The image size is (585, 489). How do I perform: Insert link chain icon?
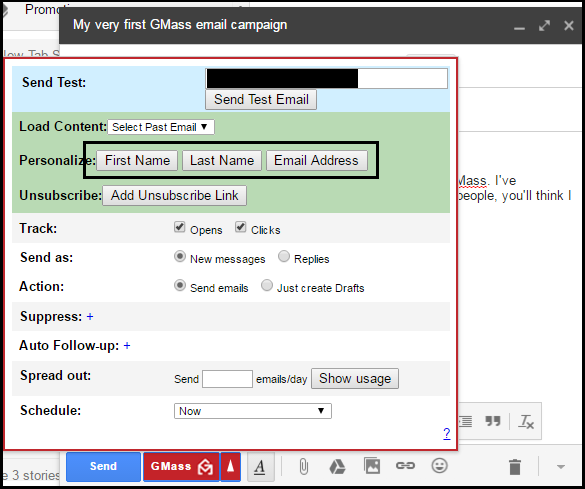pyautogui.click(x=405, y=466)
